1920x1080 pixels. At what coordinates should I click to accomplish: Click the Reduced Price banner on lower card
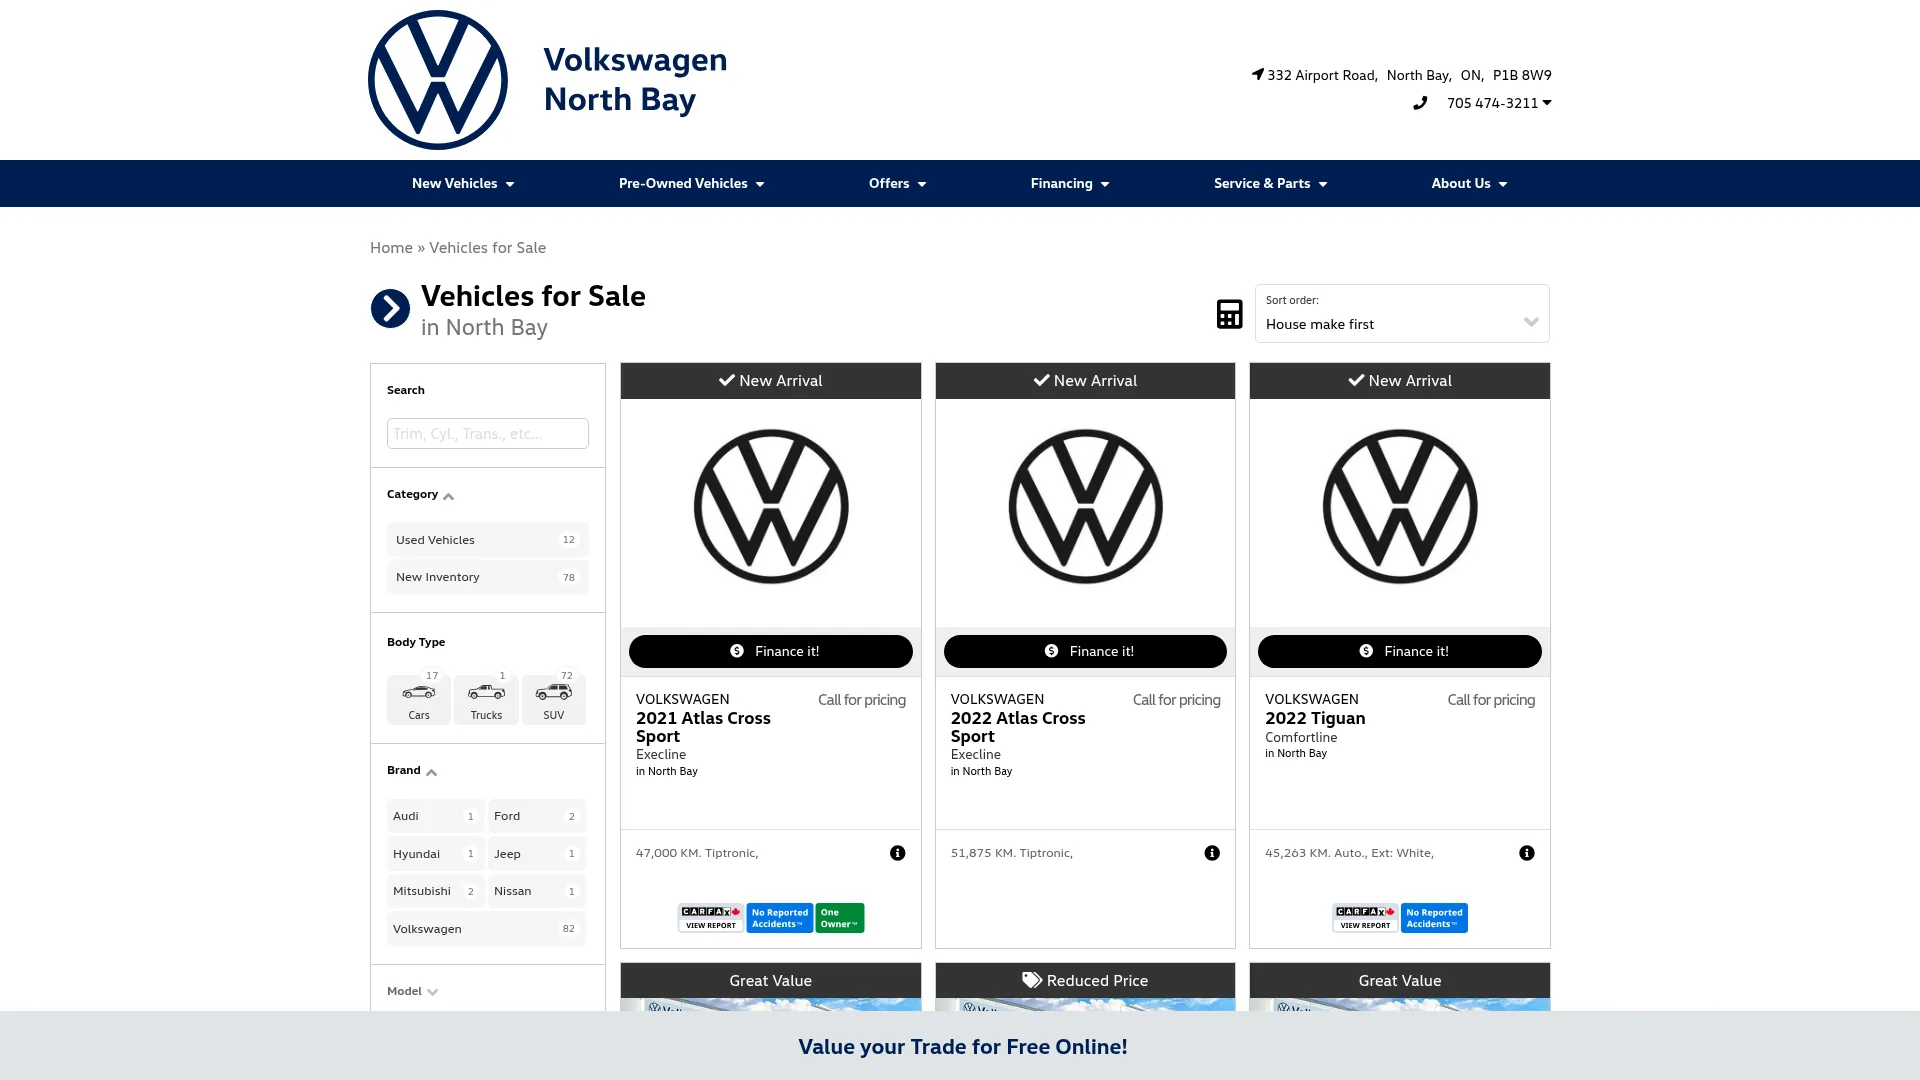1085,980
